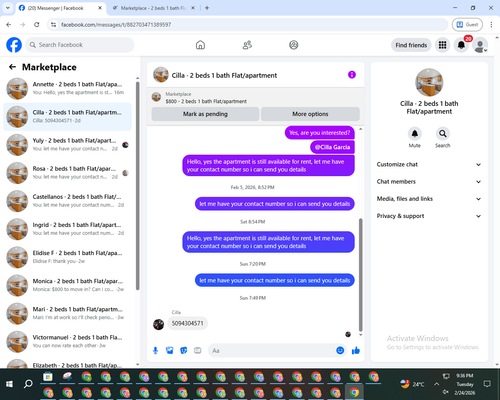Switch to the Marketplace browser tab
Viewport: 500px width, 400px height.
(x=153, y=8)
